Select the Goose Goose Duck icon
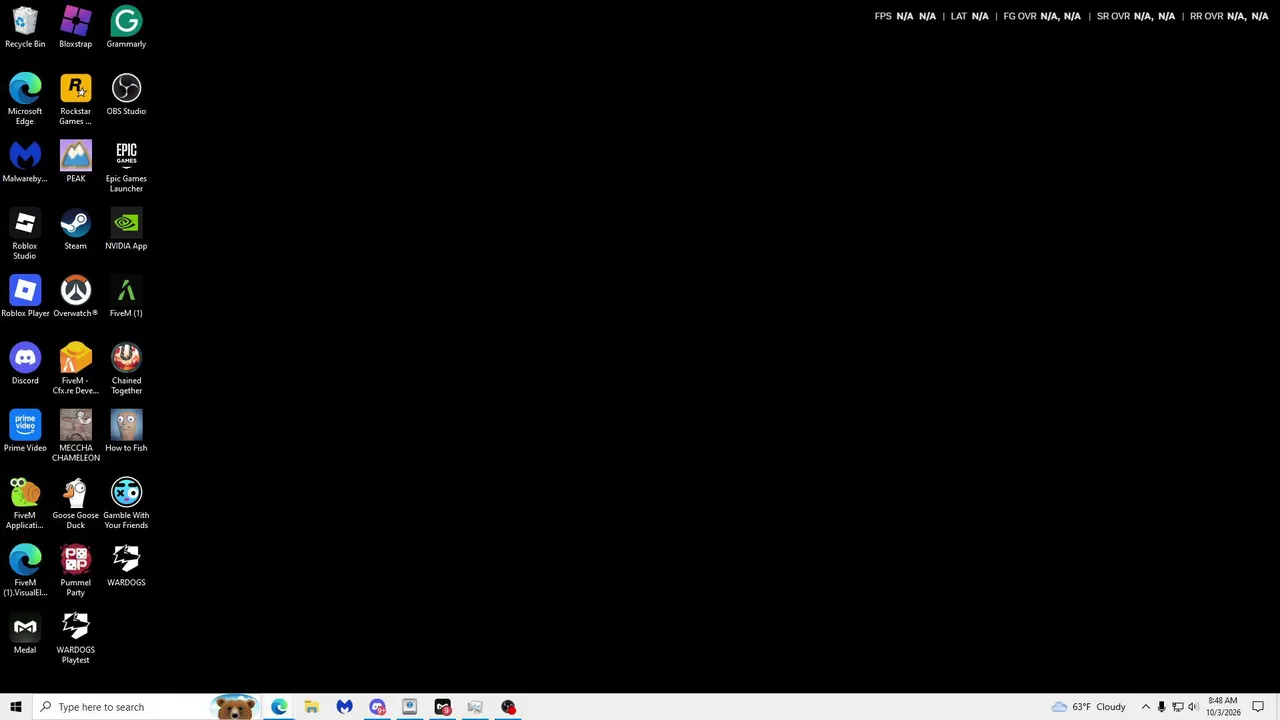The image size is (1280, 720). tap(75, 504)
